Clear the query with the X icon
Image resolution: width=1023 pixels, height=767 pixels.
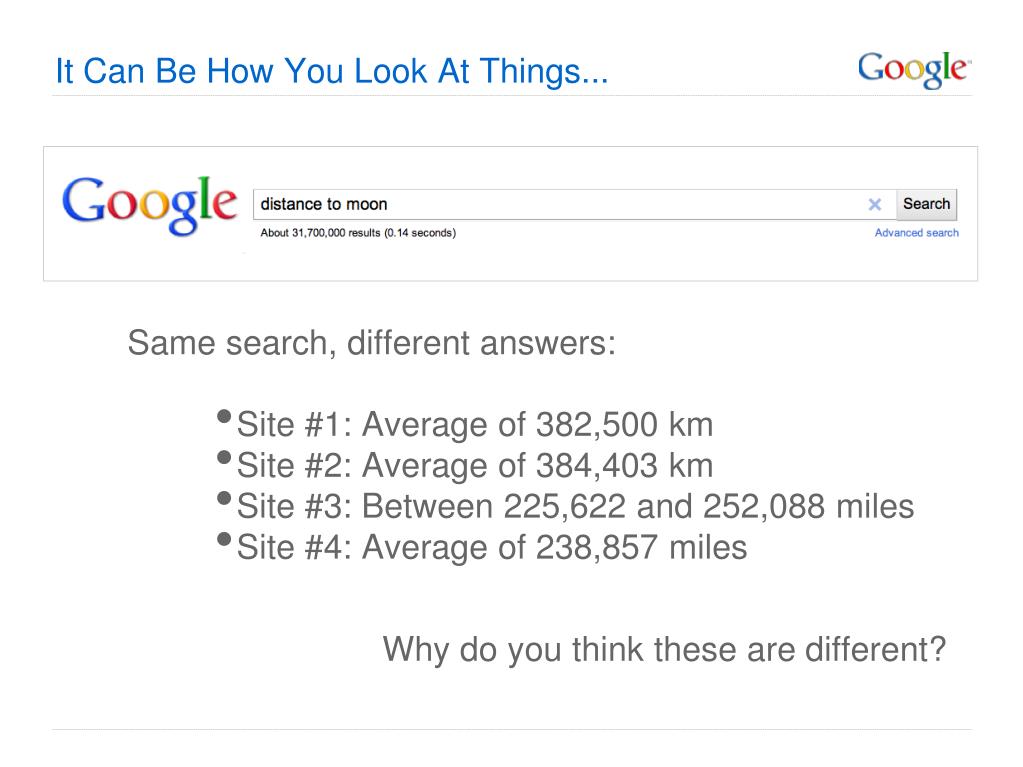pyautogui.click(x=875, y=205)
